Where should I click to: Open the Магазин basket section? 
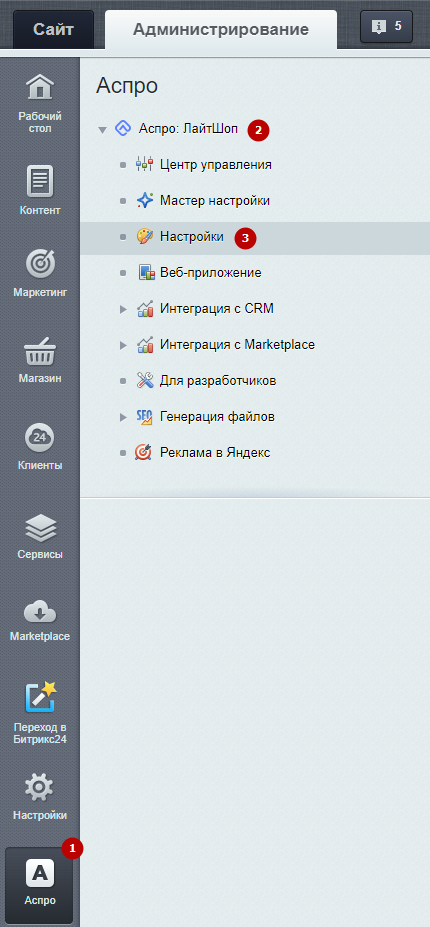coord(40,360)
